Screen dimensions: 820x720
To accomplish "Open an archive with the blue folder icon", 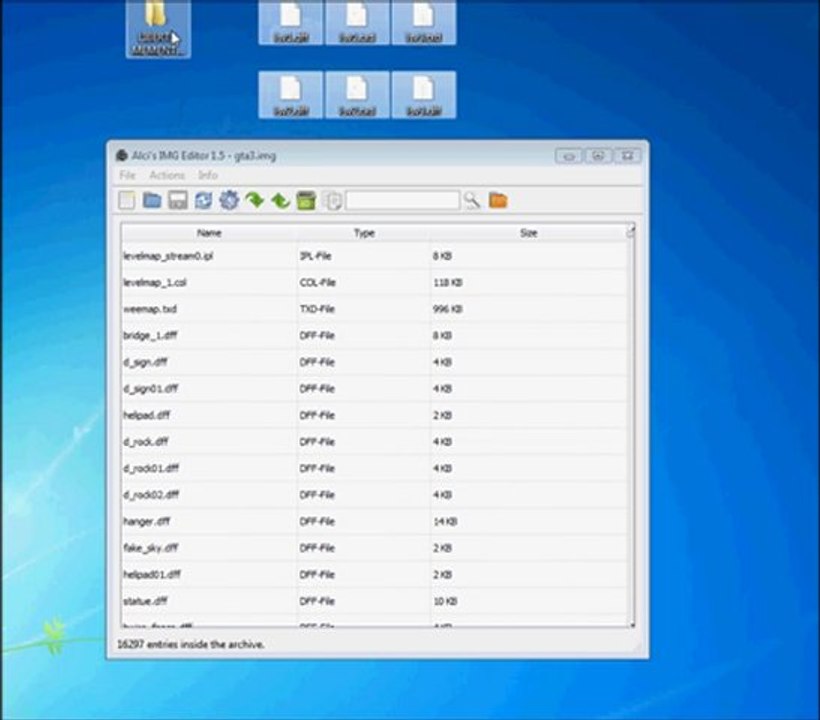I will click(x=152, y=200).
